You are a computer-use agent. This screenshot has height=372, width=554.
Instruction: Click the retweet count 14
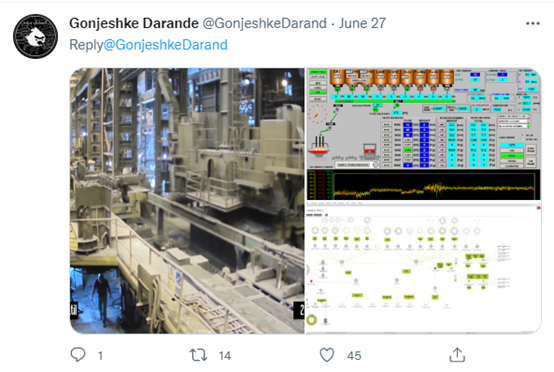[225, 355]
